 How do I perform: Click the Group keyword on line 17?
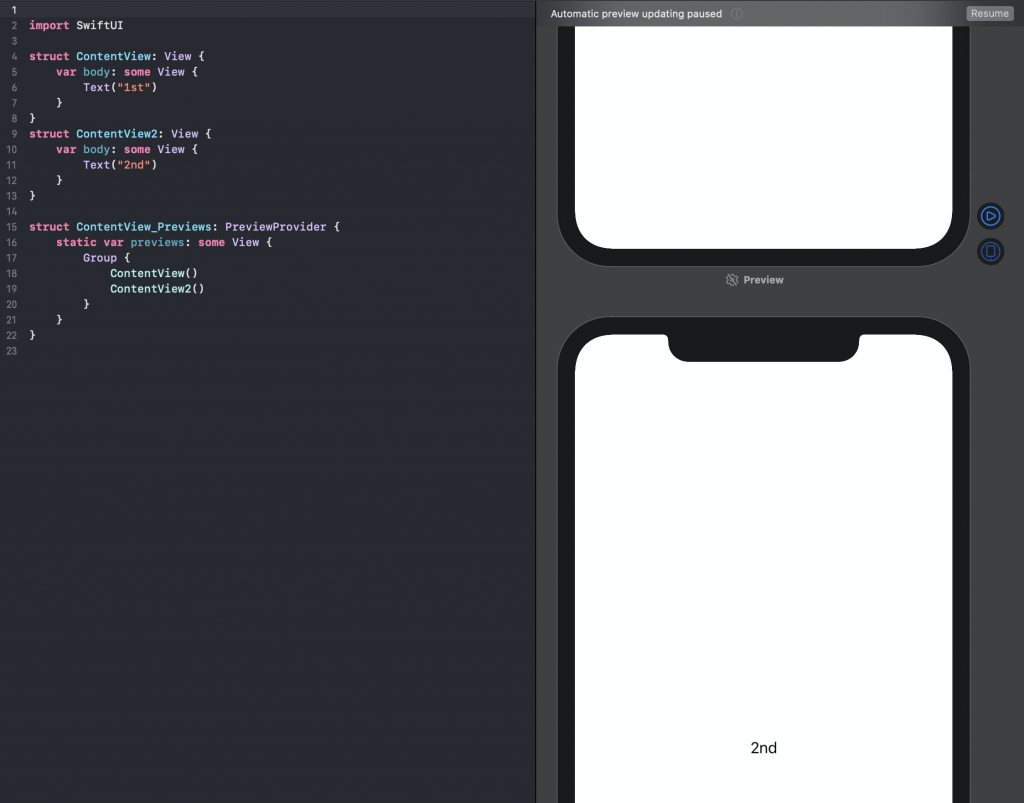(99, 258)
